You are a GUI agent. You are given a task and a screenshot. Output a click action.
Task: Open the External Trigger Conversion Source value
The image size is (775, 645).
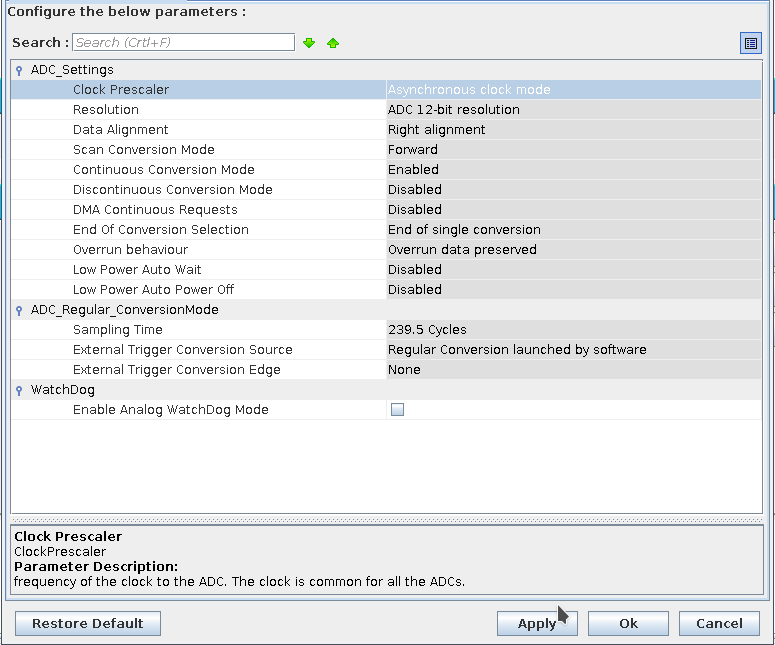(x=572, y=350)
